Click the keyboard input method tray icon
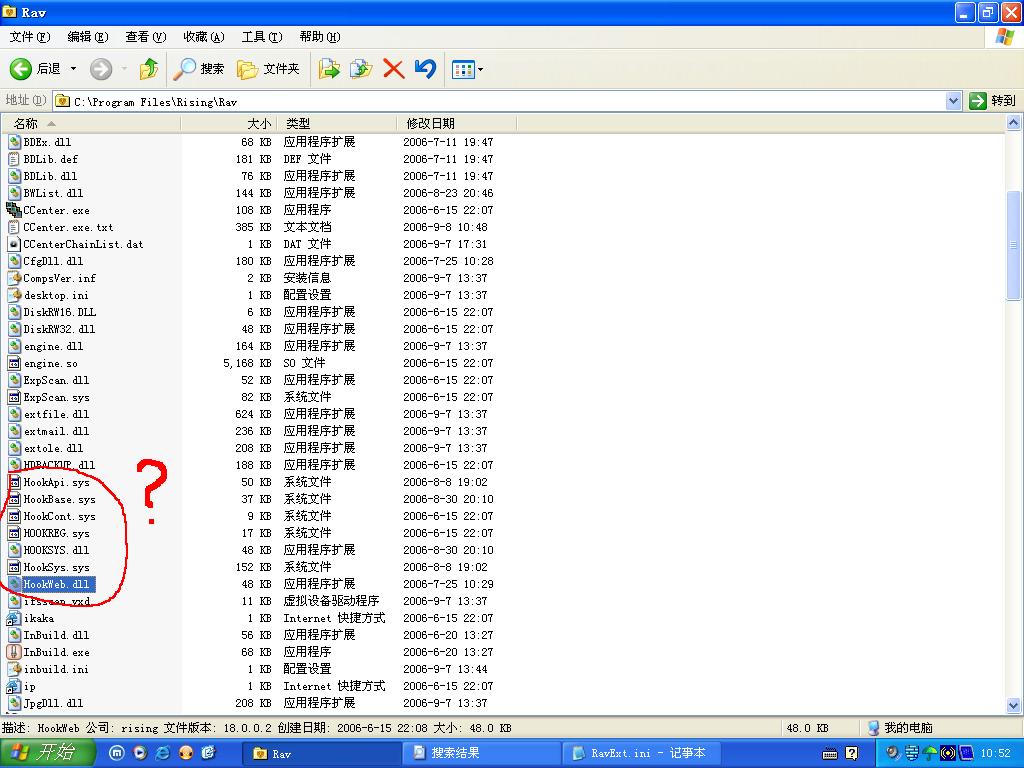 pyautogui.click(x=830, y=754)
